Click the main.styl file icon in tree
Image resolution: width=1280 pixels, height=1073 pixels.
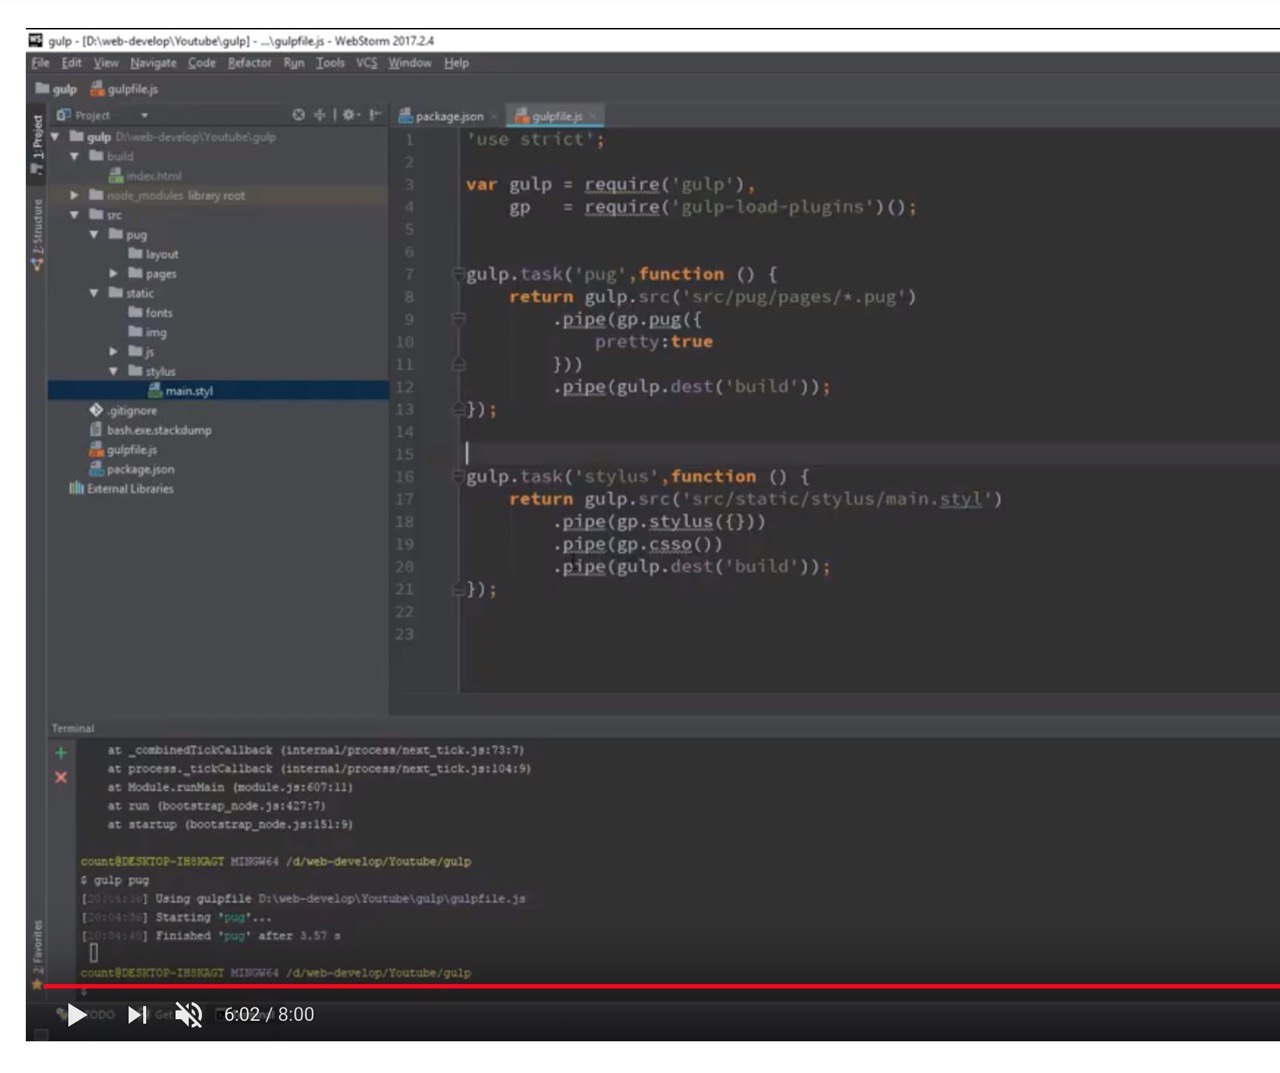point(156,390)
